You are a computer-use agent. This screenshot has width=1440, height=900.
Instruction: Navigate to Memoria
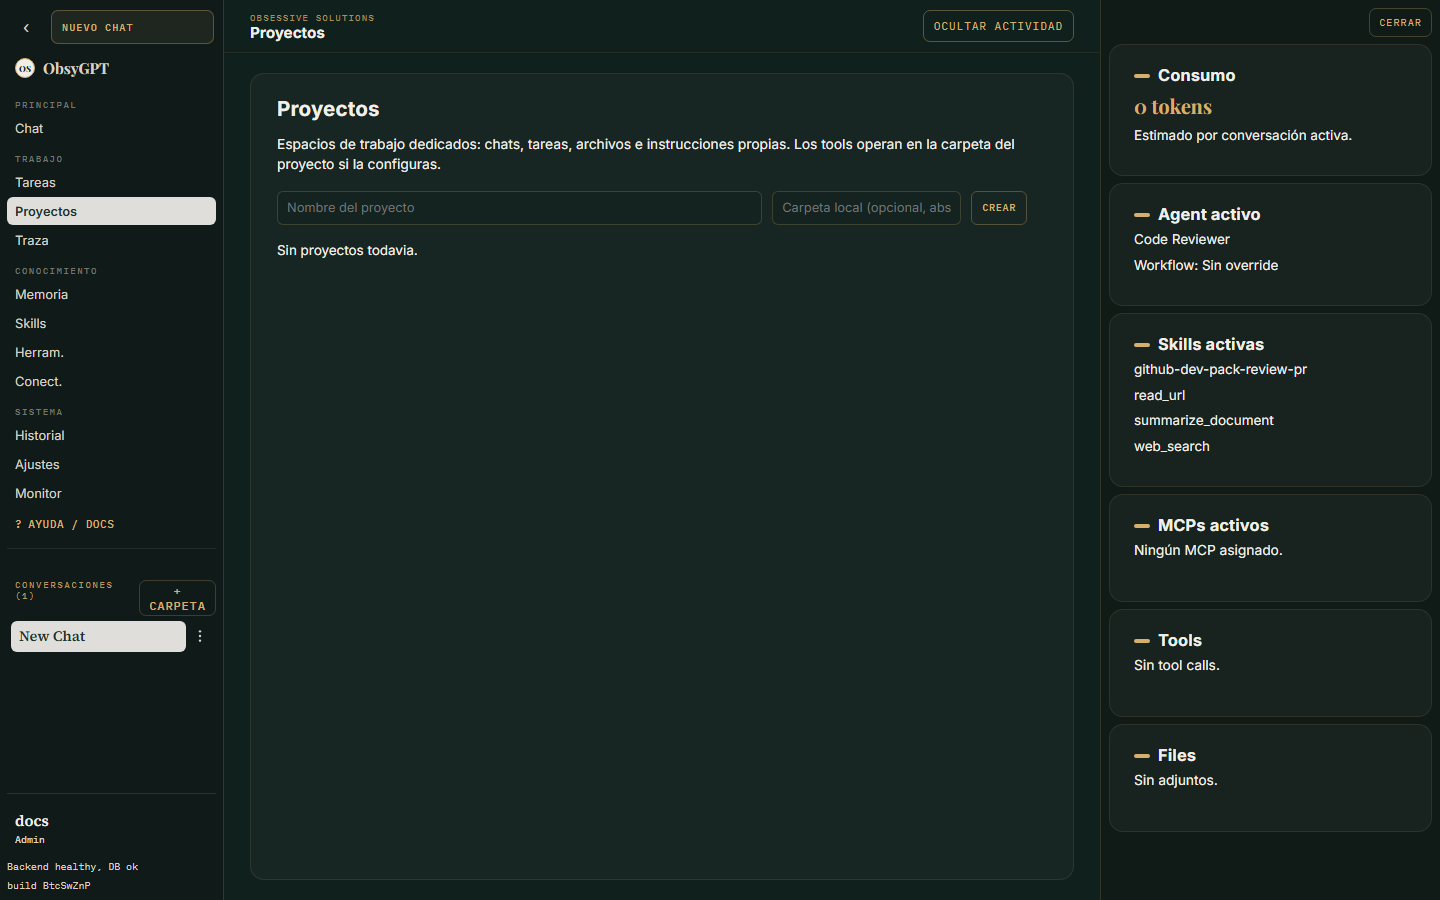pyautogui.click(x=111, y=295)
